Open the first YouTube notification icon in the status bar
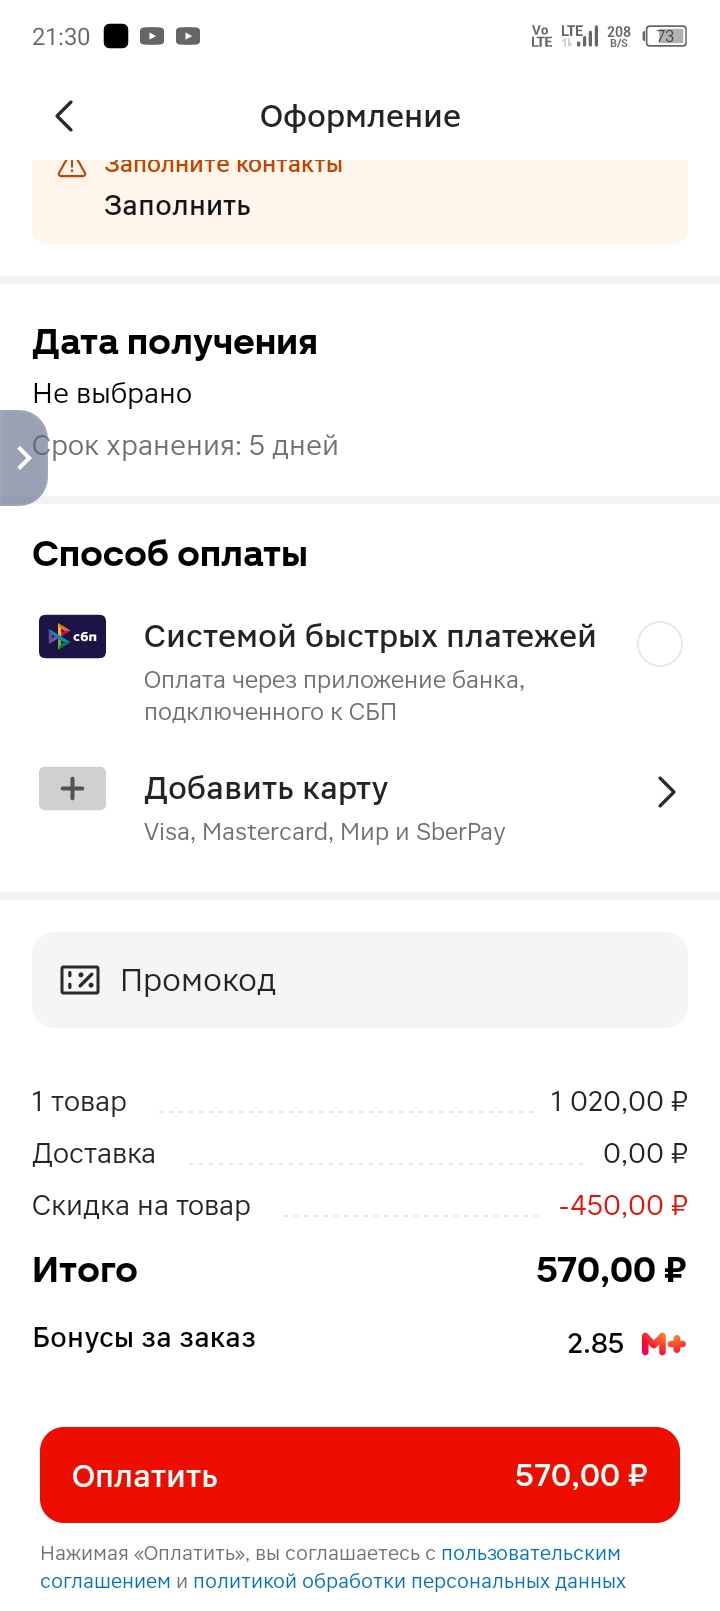The width and height of the screenshot is (720, 1611). (x=152, y=37)
